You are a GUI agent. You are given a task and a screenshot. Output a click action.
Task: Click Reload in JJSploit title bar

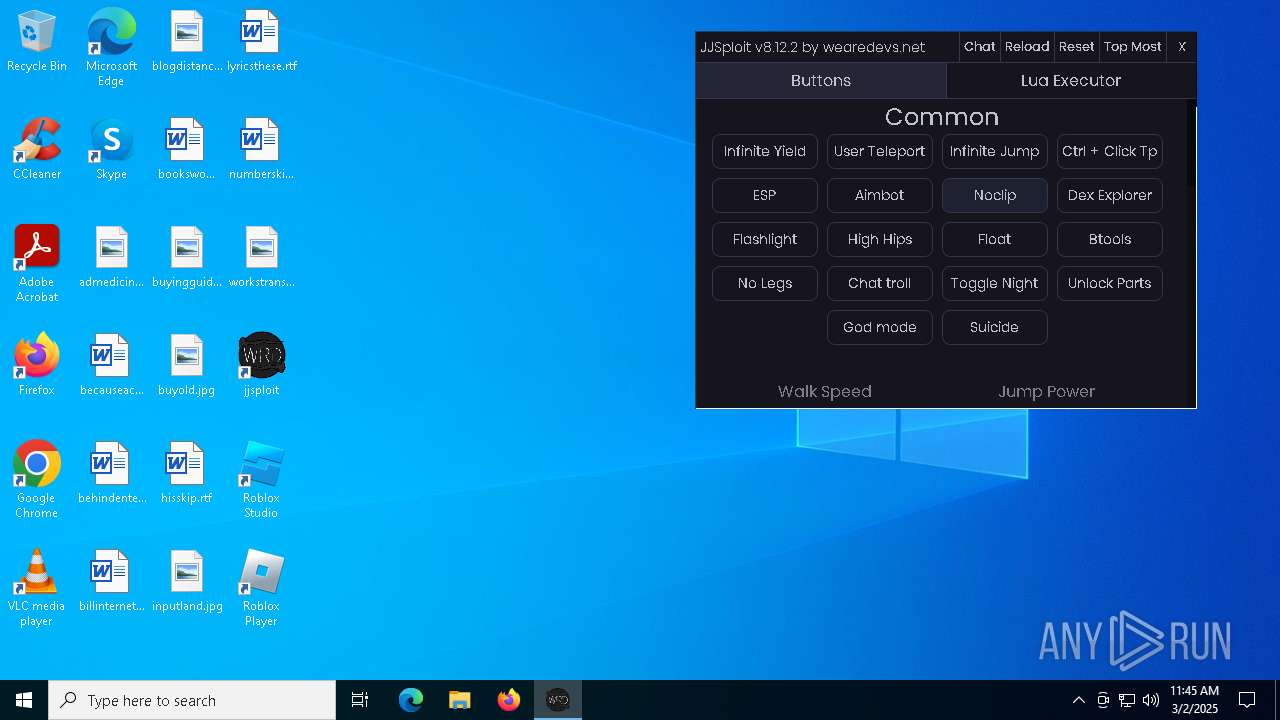pos(1027,47)
